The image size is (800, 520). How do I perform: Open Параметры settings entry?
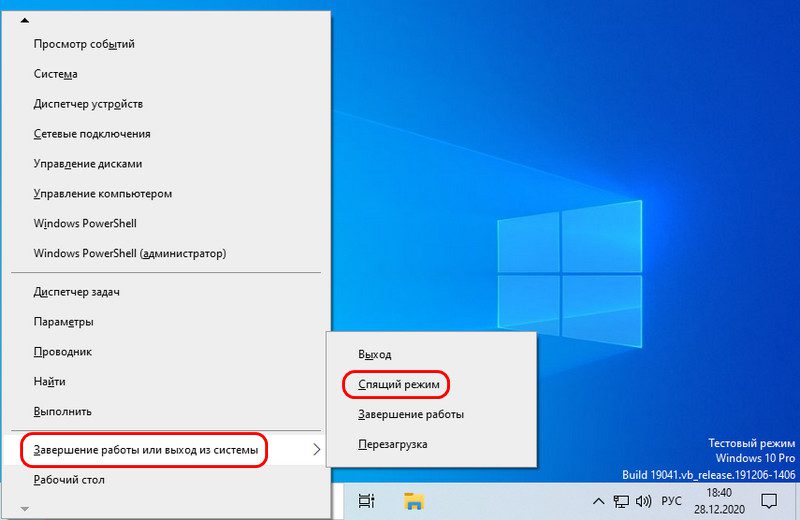click(x=166, y=321)
